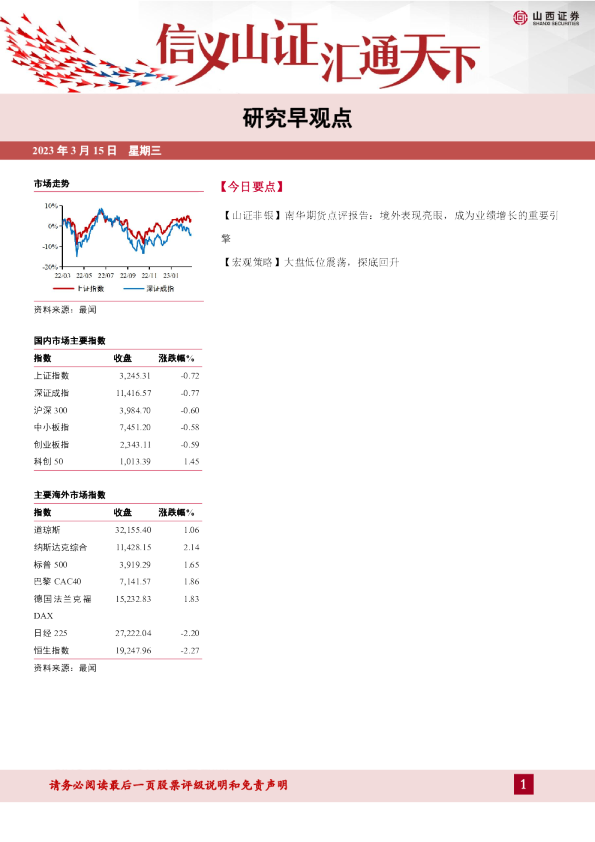Click the 涨跌幅% header of domestic table
The width and height of the screenshot is (595, 842).
(176, 358)
